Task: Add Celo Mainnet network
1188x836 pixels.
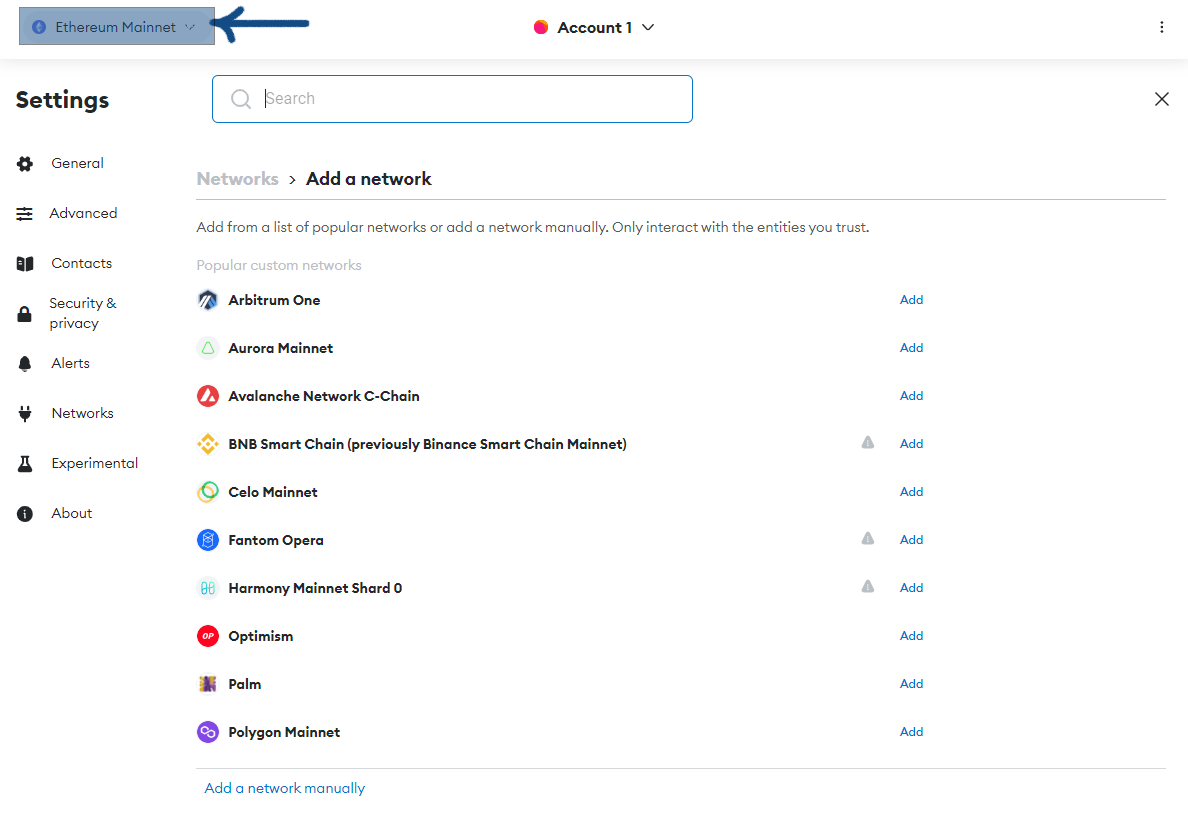Action: click(x=911, y=491)
